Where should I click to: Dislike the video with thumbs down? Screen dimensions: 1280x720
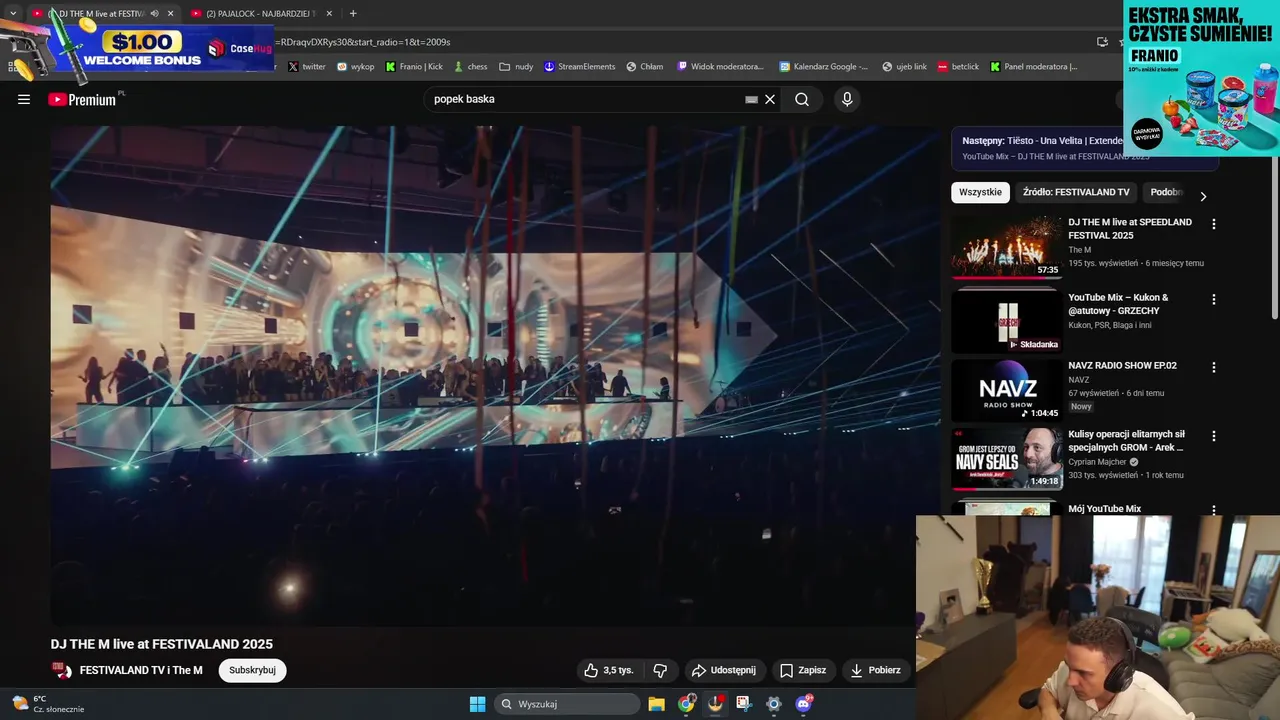pos(660,670)
